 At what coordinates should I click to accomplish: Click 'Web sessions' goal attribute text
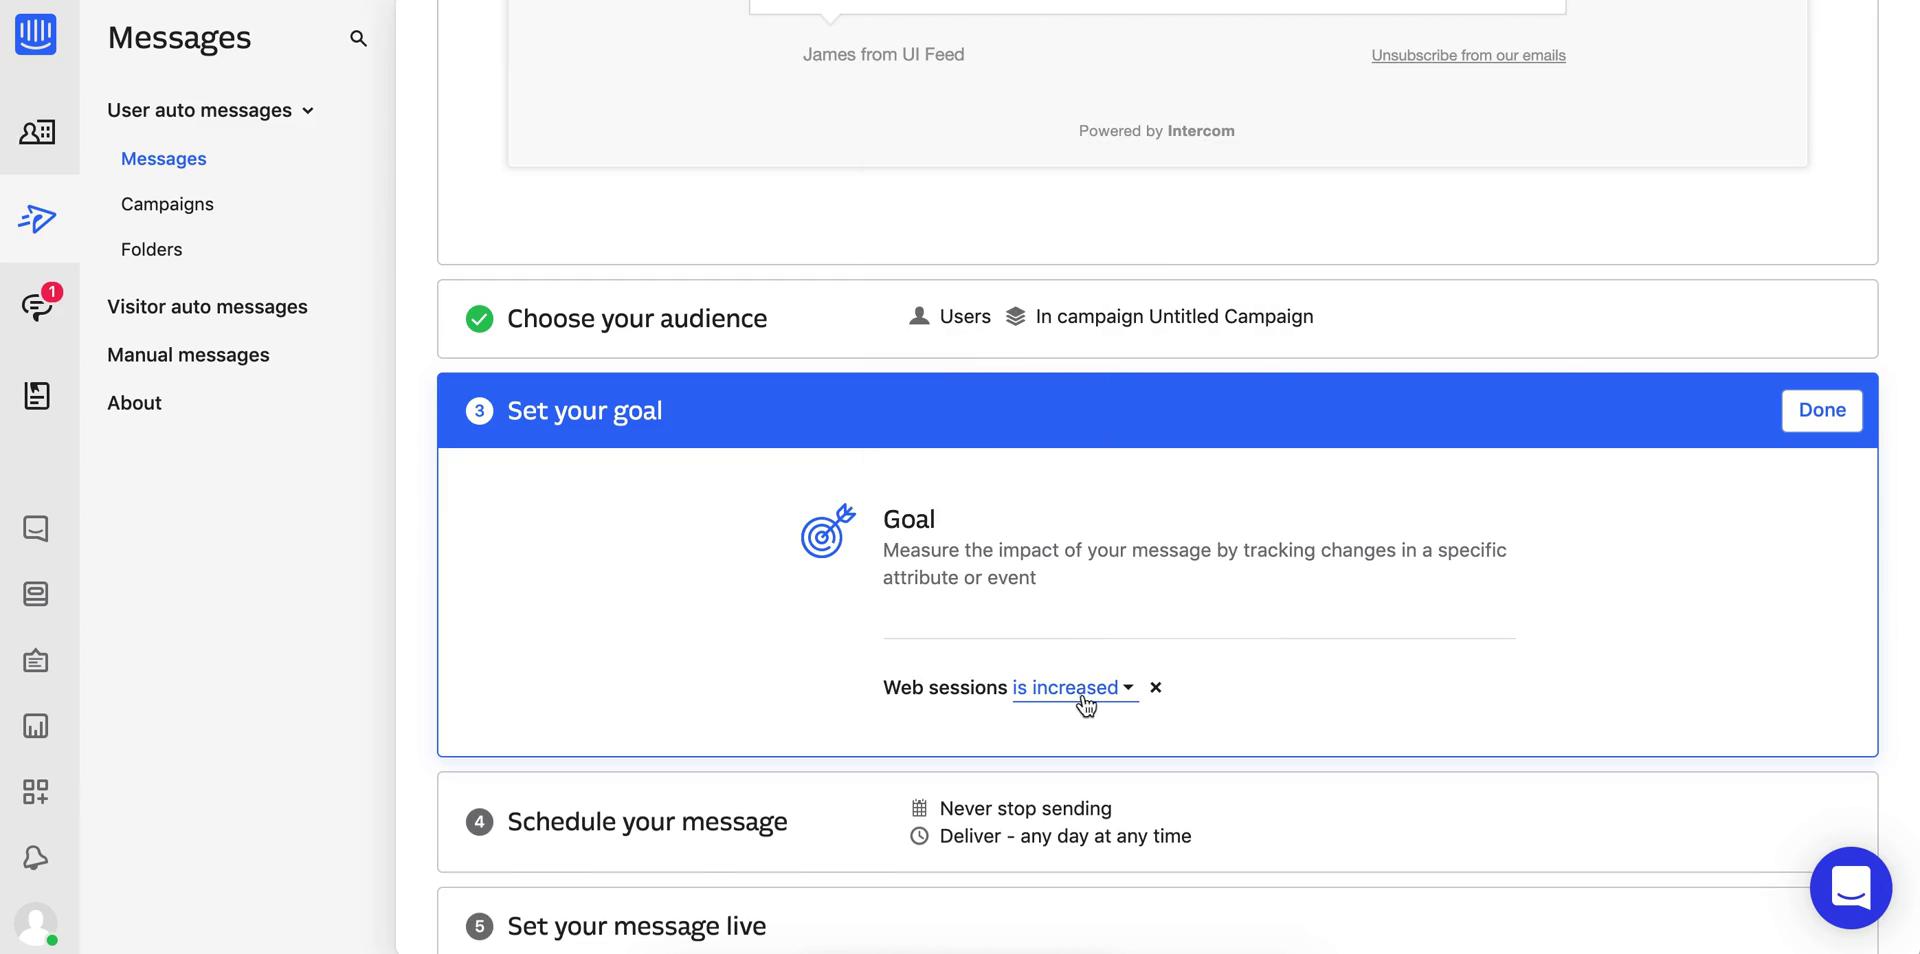coord(944,688)
